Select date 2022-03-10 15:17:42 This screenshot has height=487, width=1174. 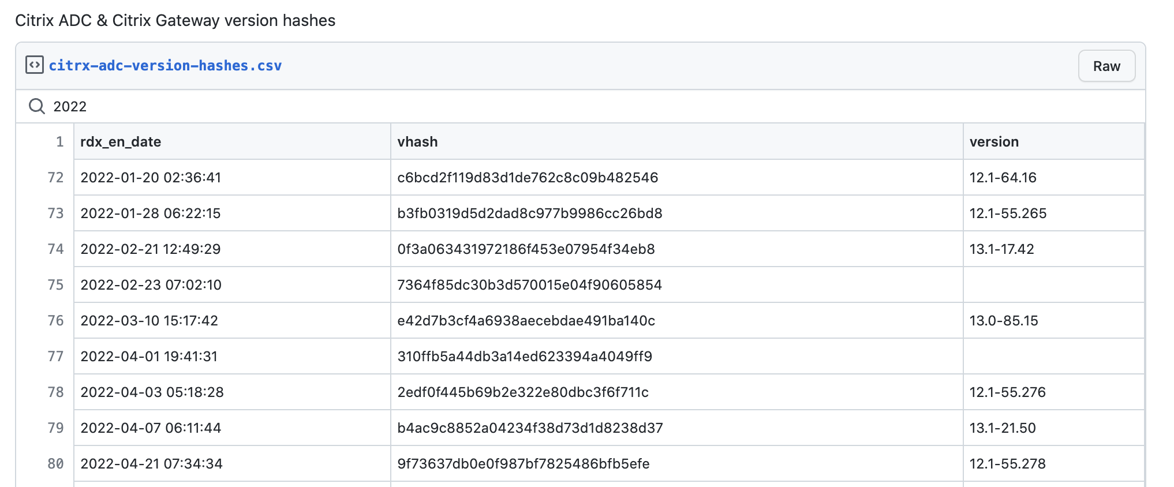(x=150, y=321)
